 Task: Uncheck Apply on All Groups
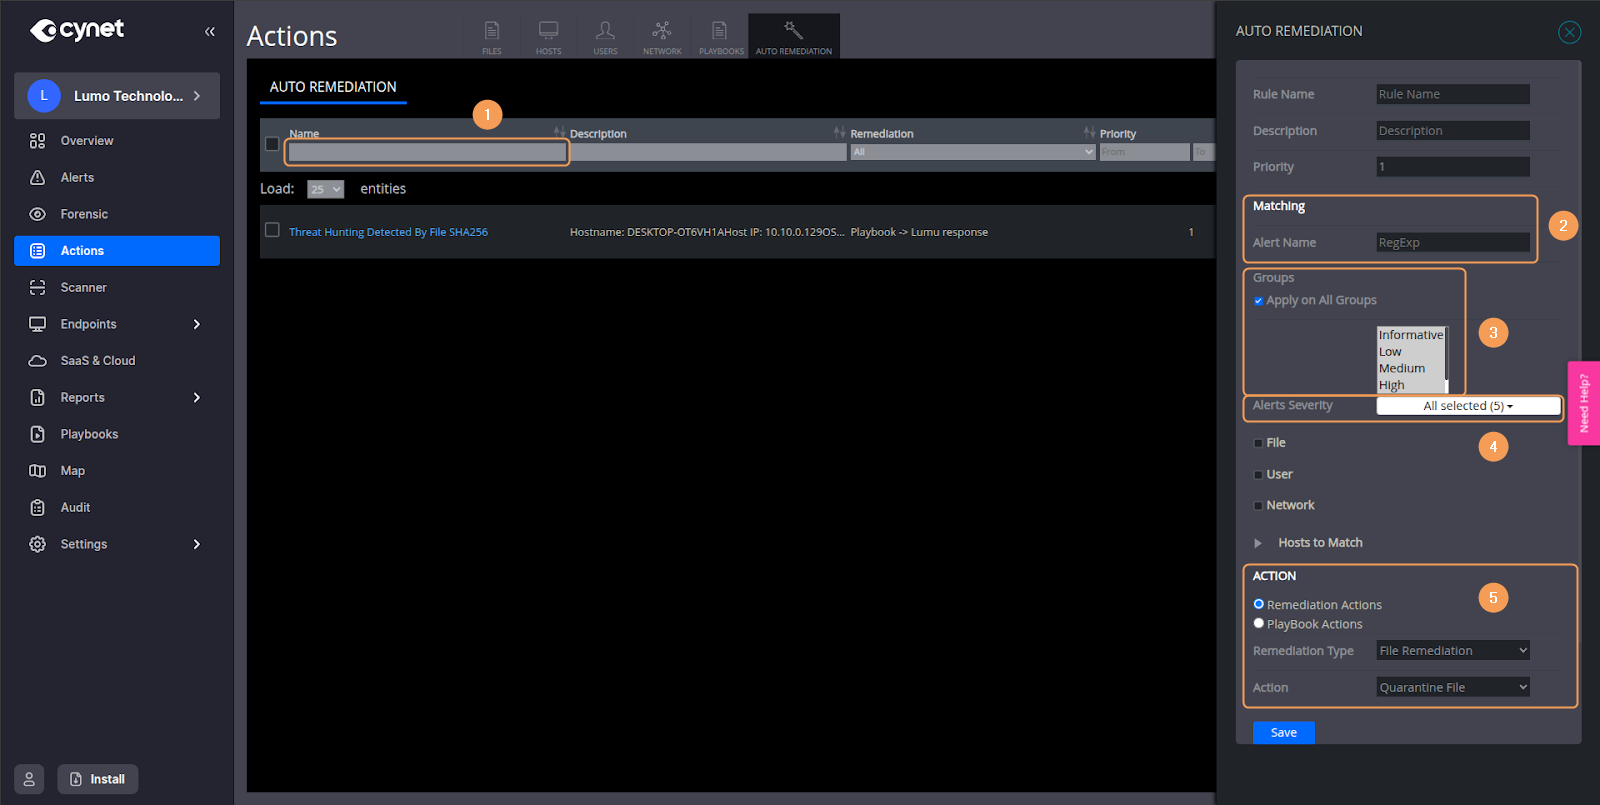click(x=1259, y=301)
